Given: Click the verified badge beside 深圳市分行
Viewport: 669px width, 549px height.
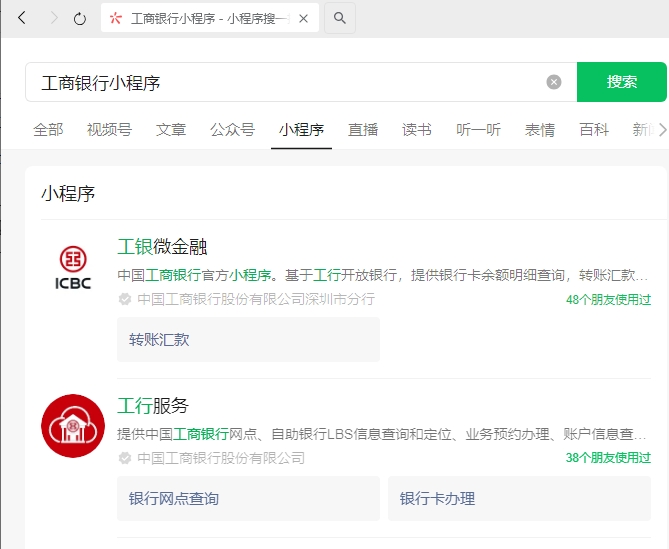Looking at the screenshot, I should coord(125,299).
